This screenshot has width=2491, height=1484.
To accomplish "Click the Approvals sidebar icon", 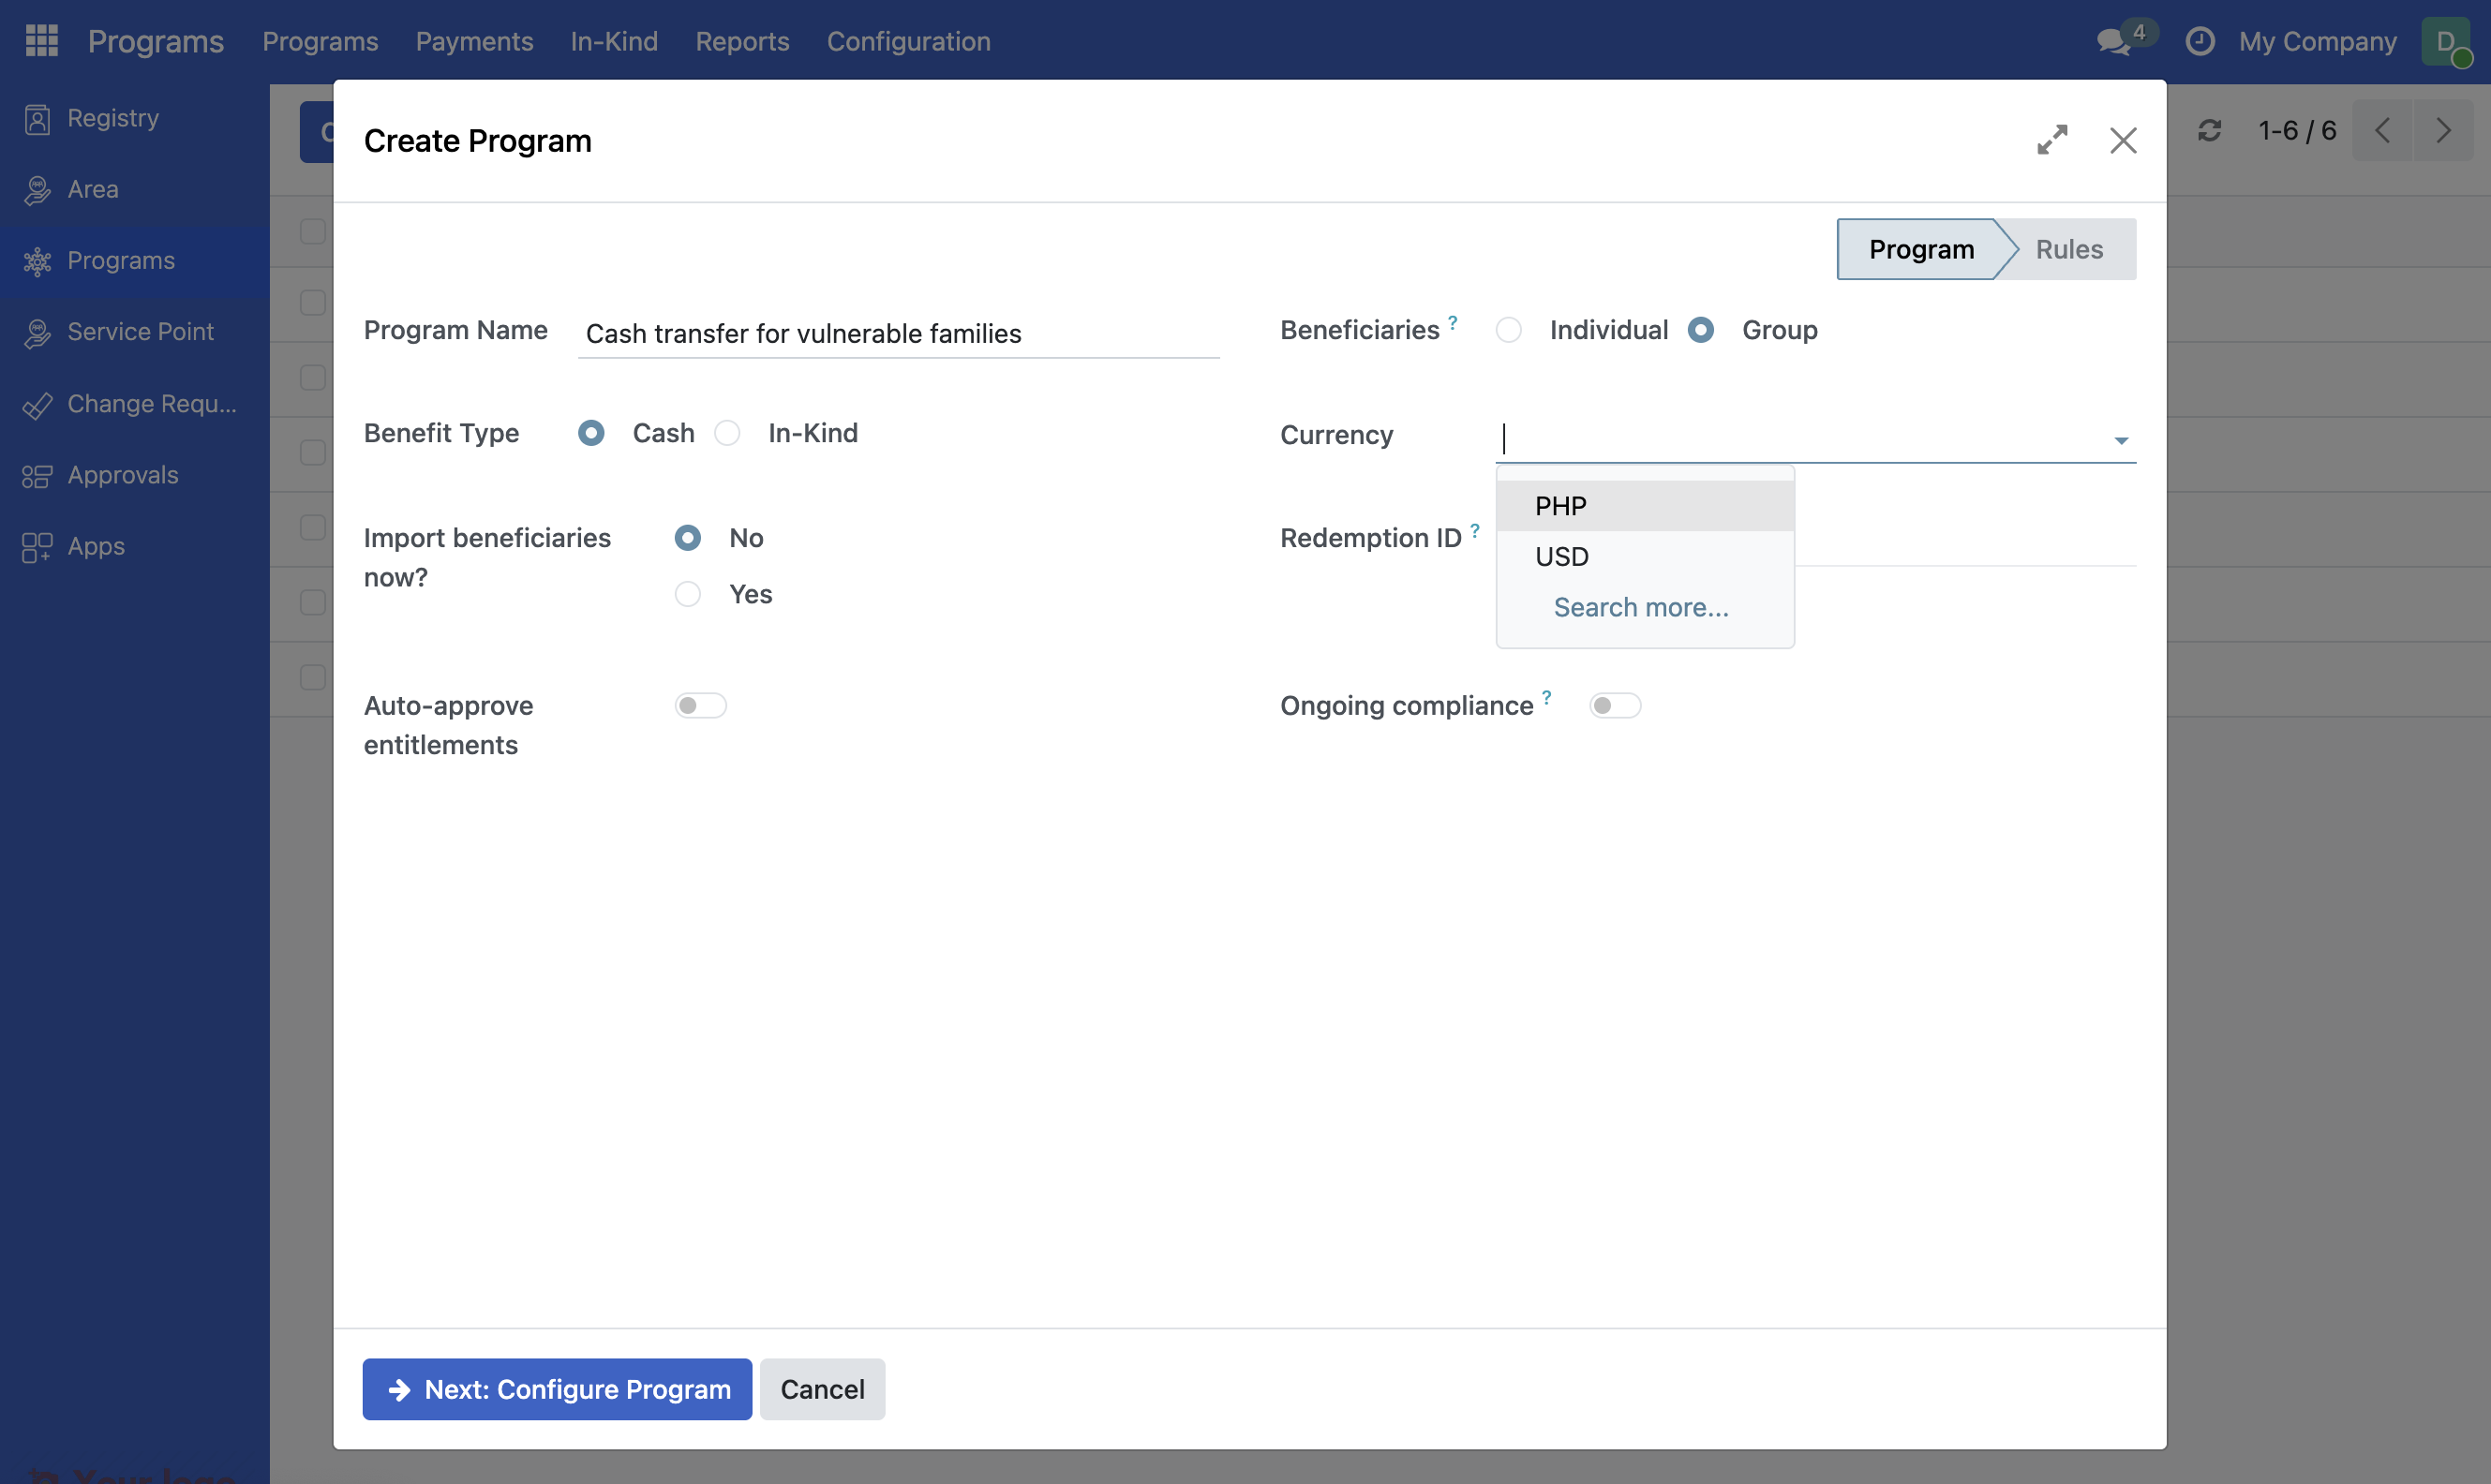I will click(x=37, y=476).
